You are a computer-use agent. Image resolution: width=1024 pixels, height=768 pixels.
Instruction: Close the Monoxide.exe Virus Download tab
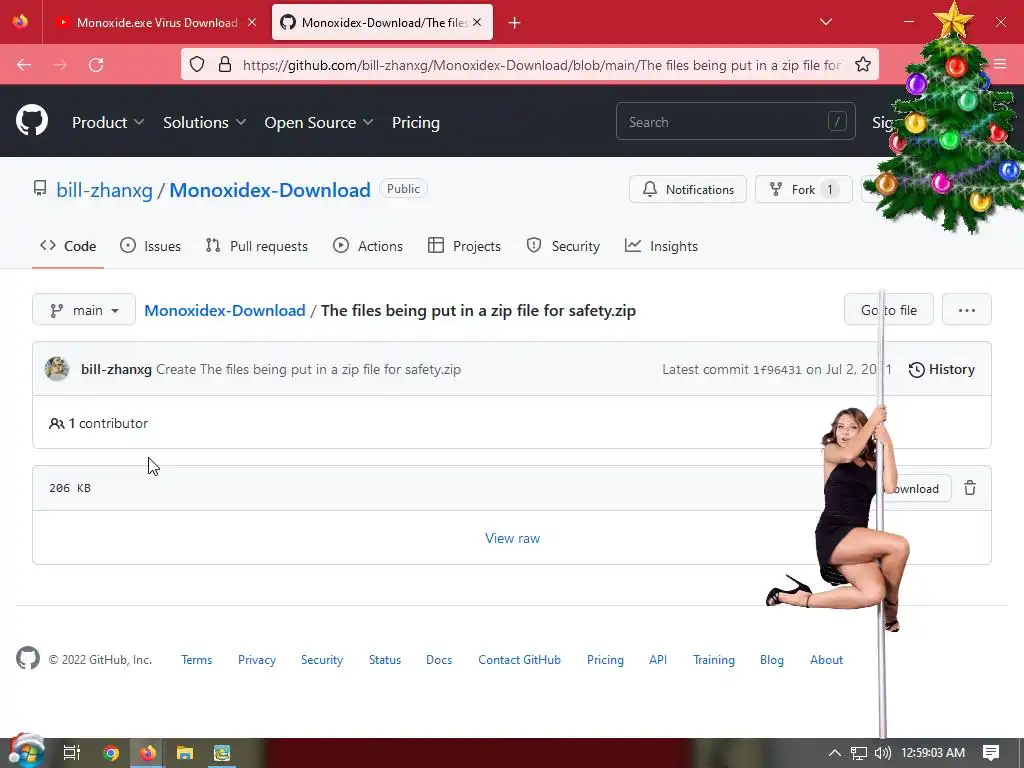252,22
